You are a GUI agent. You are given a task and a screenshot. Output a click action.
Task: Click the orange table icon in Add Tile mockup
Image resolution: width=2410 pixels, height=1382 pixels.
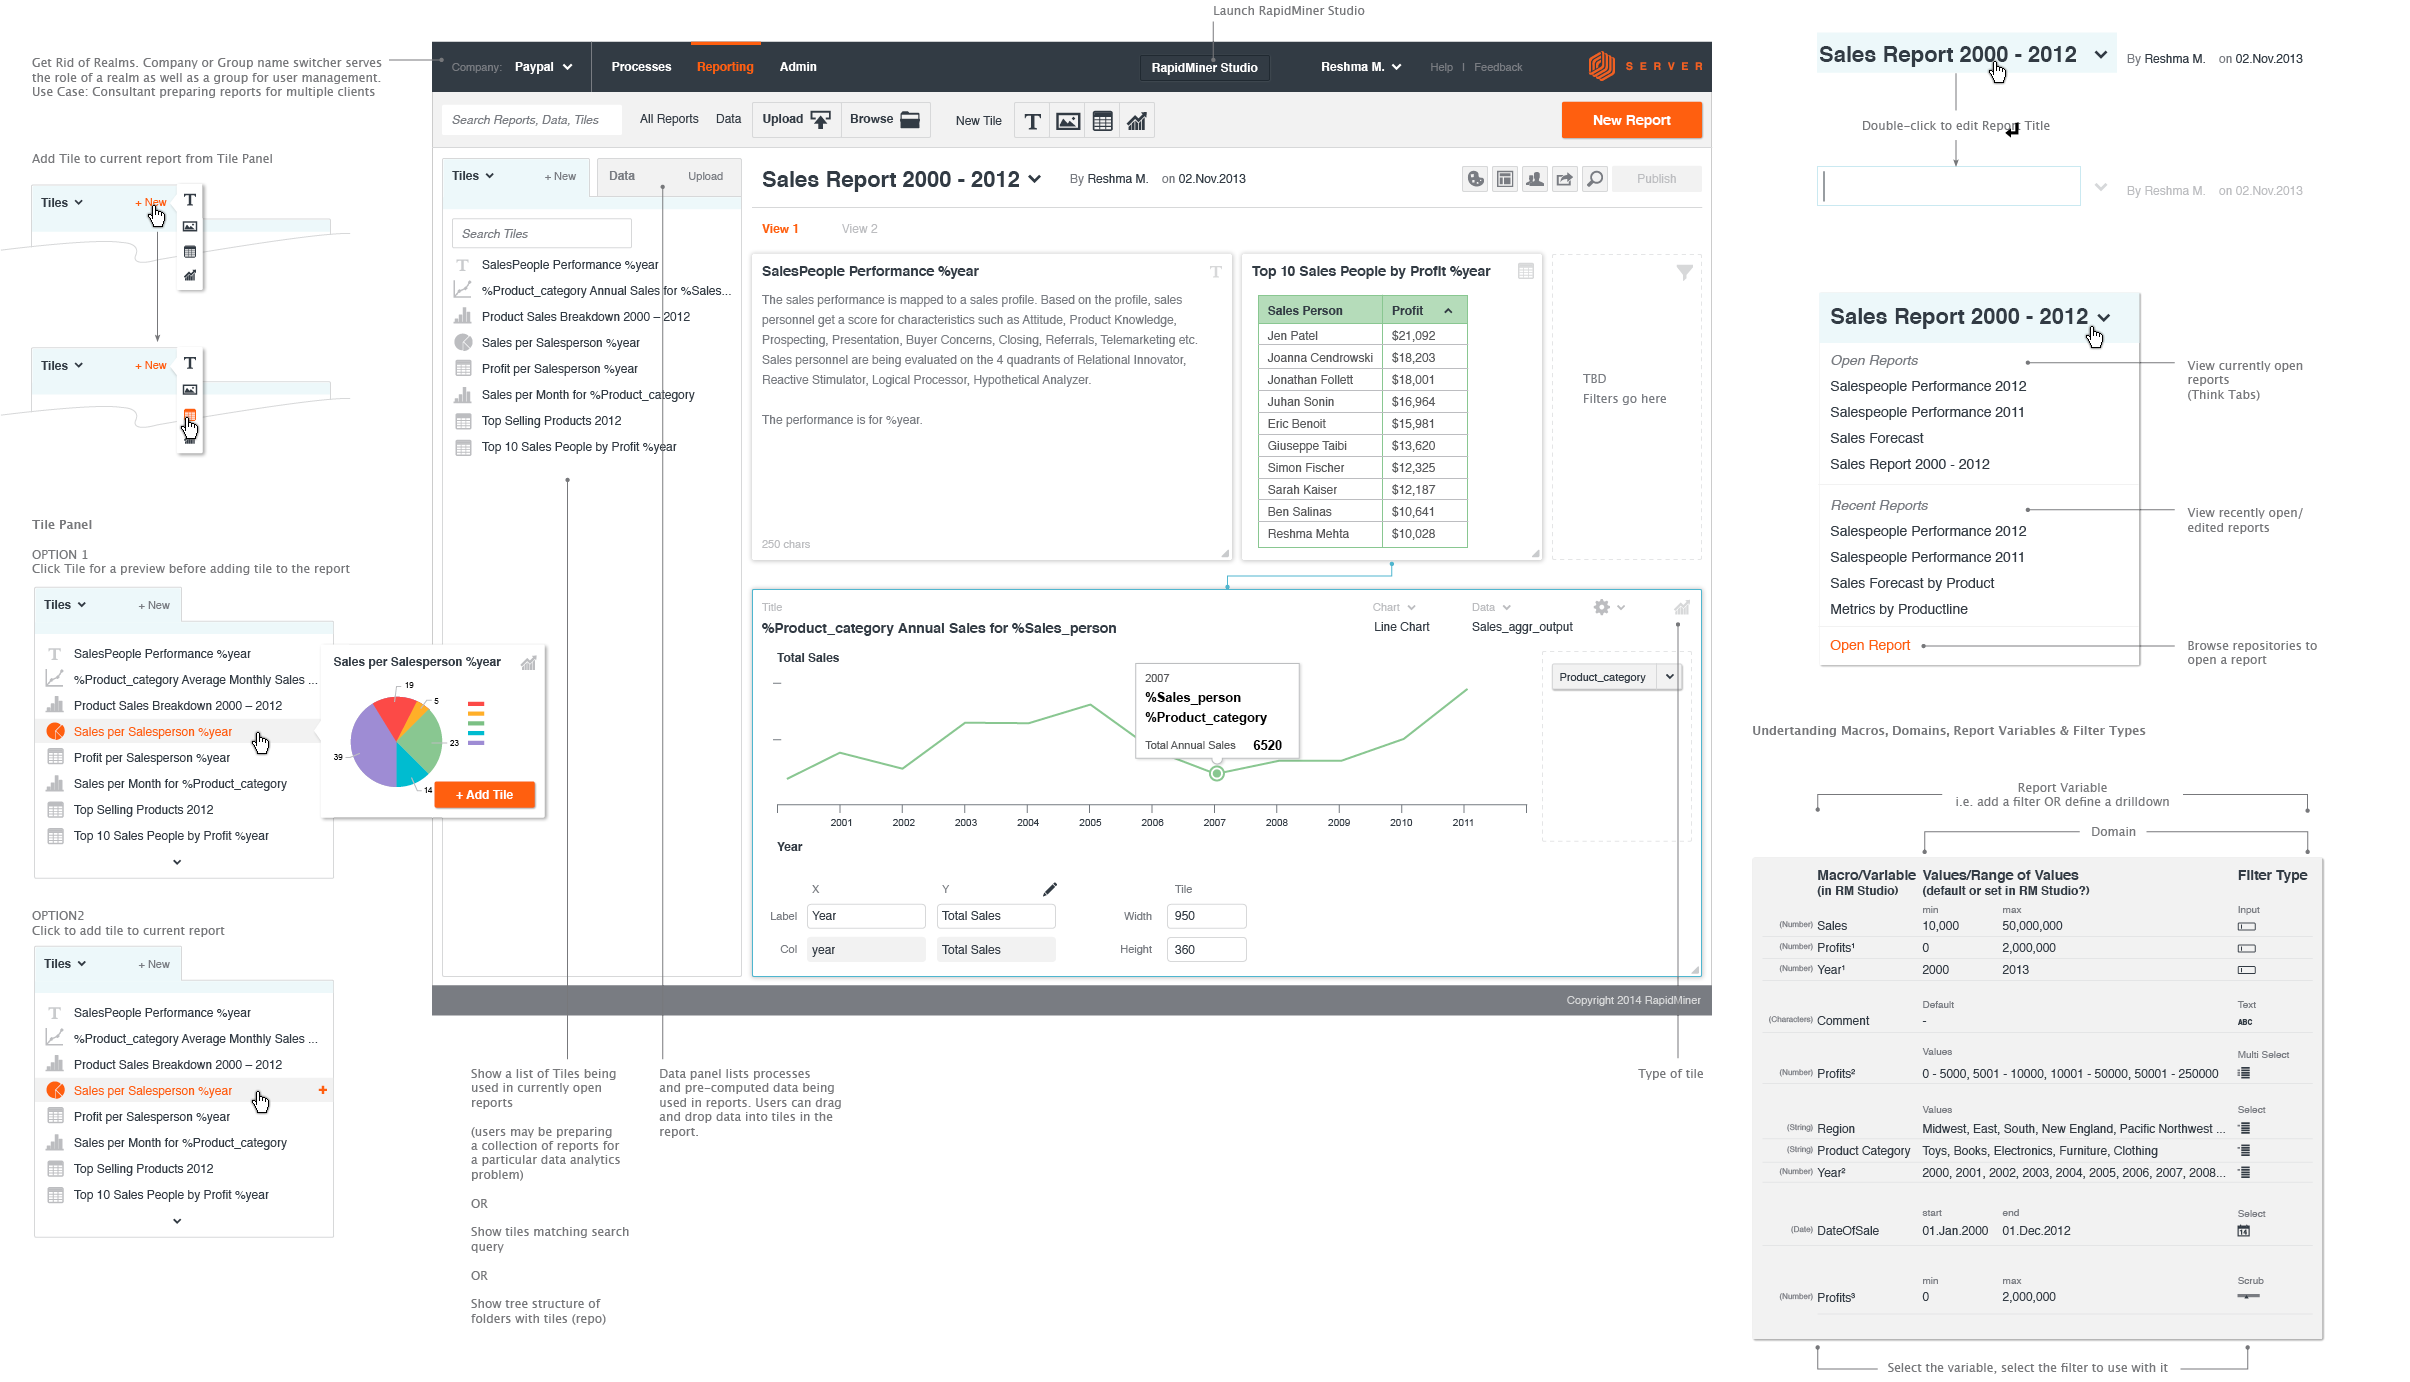(190, 415)
